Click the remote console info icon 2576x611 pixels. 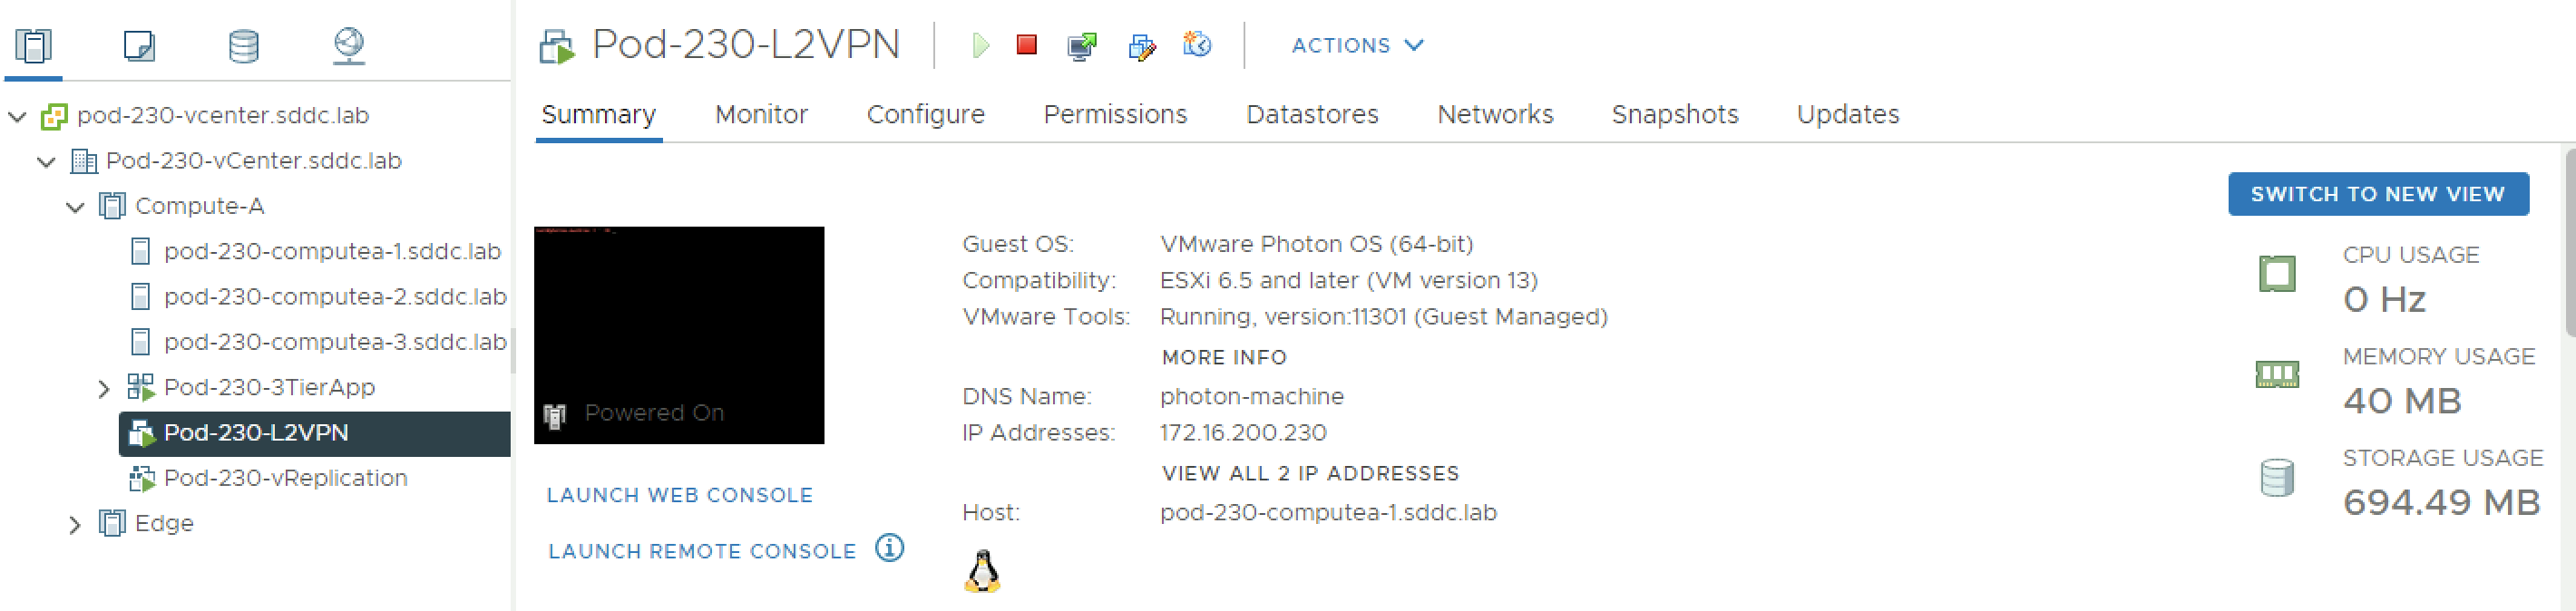coord(889,548)
